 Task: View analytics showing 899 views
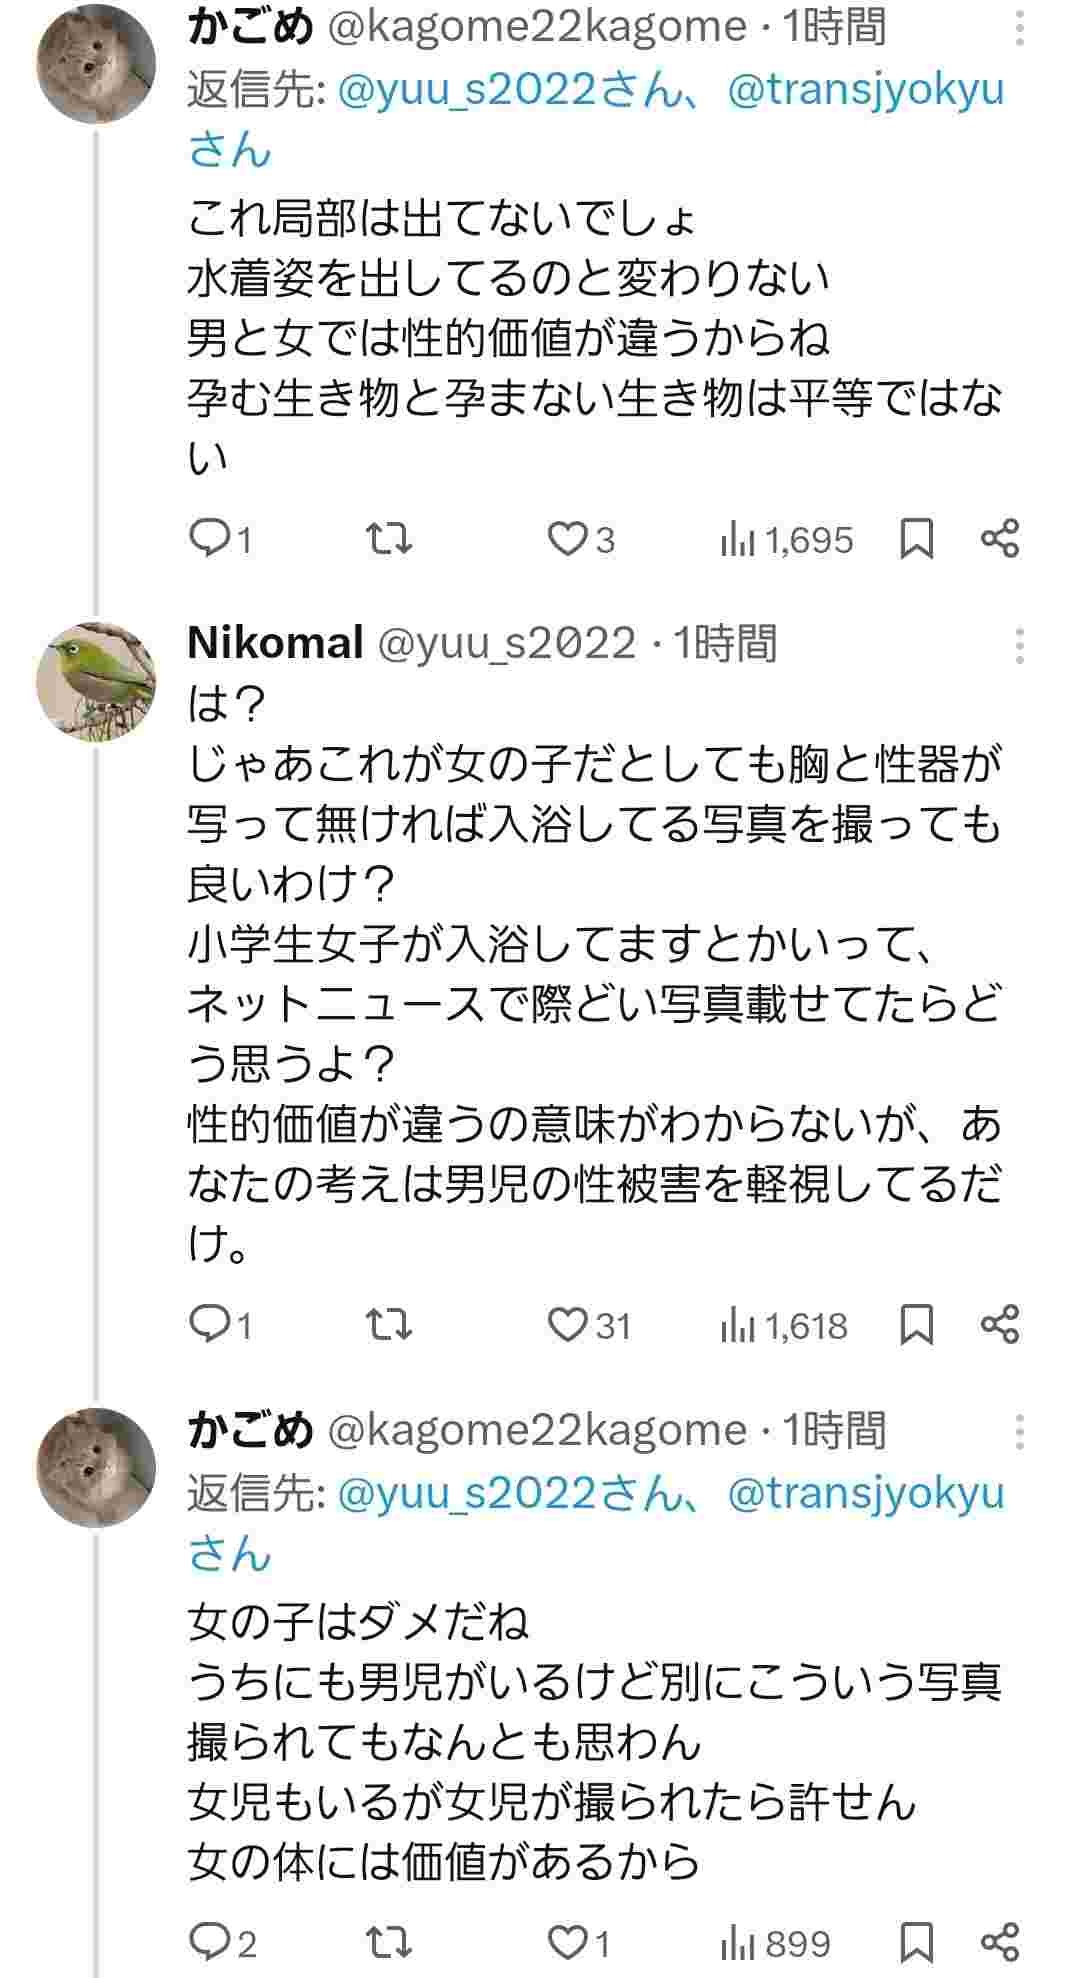click(x=775, y=1943)
